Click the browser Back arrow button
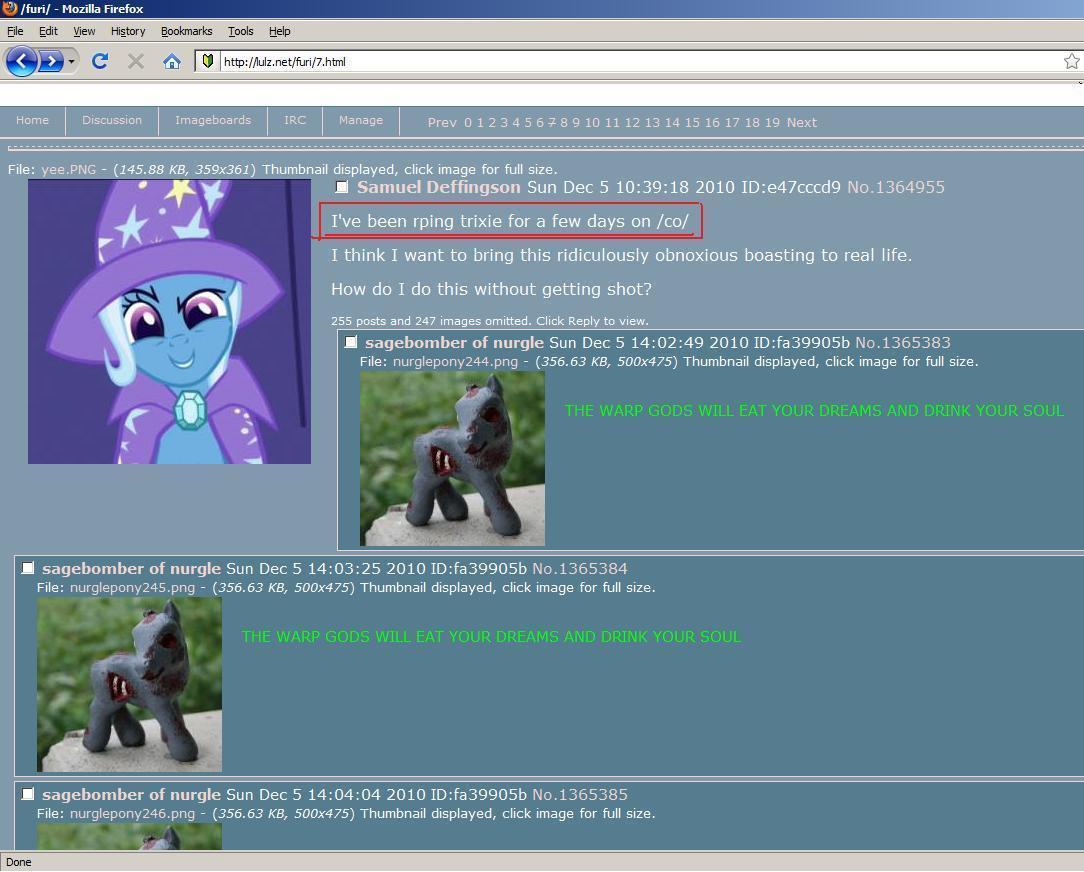The image size is (1084, 872). tap(20, 61)
